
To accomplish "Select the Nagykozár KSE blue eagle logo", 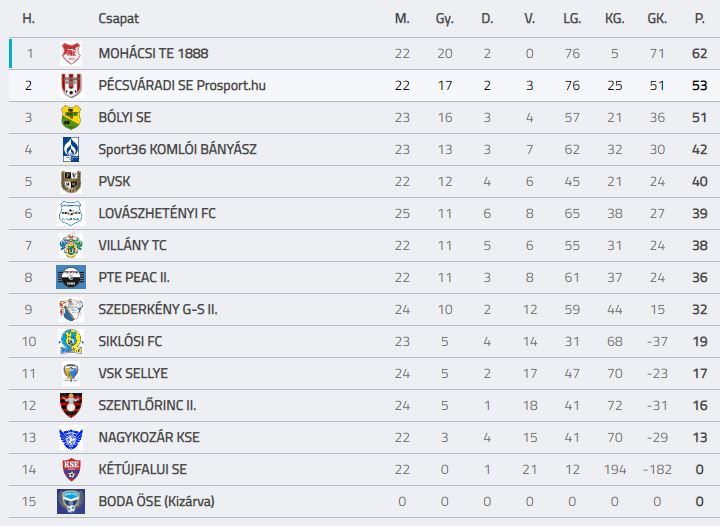I will (x=71, y=437).
